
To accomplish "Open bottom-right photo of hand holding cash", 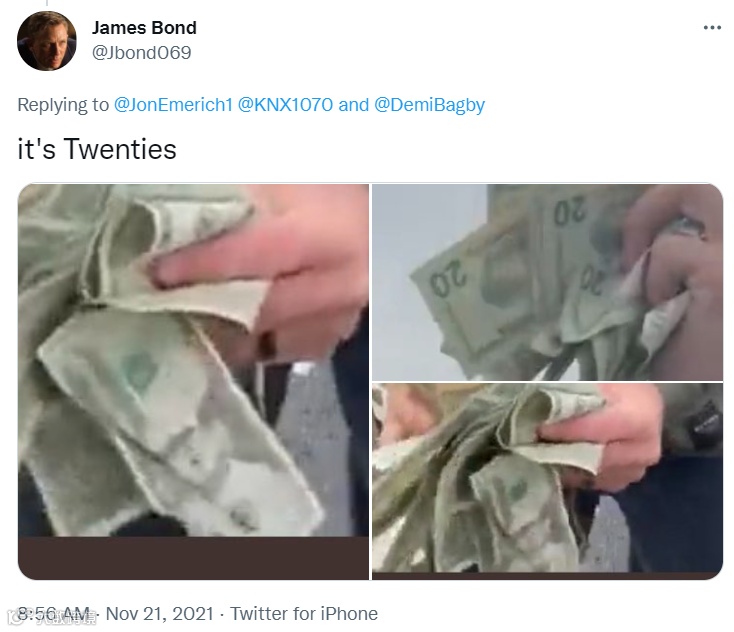I will pos(547,481).
